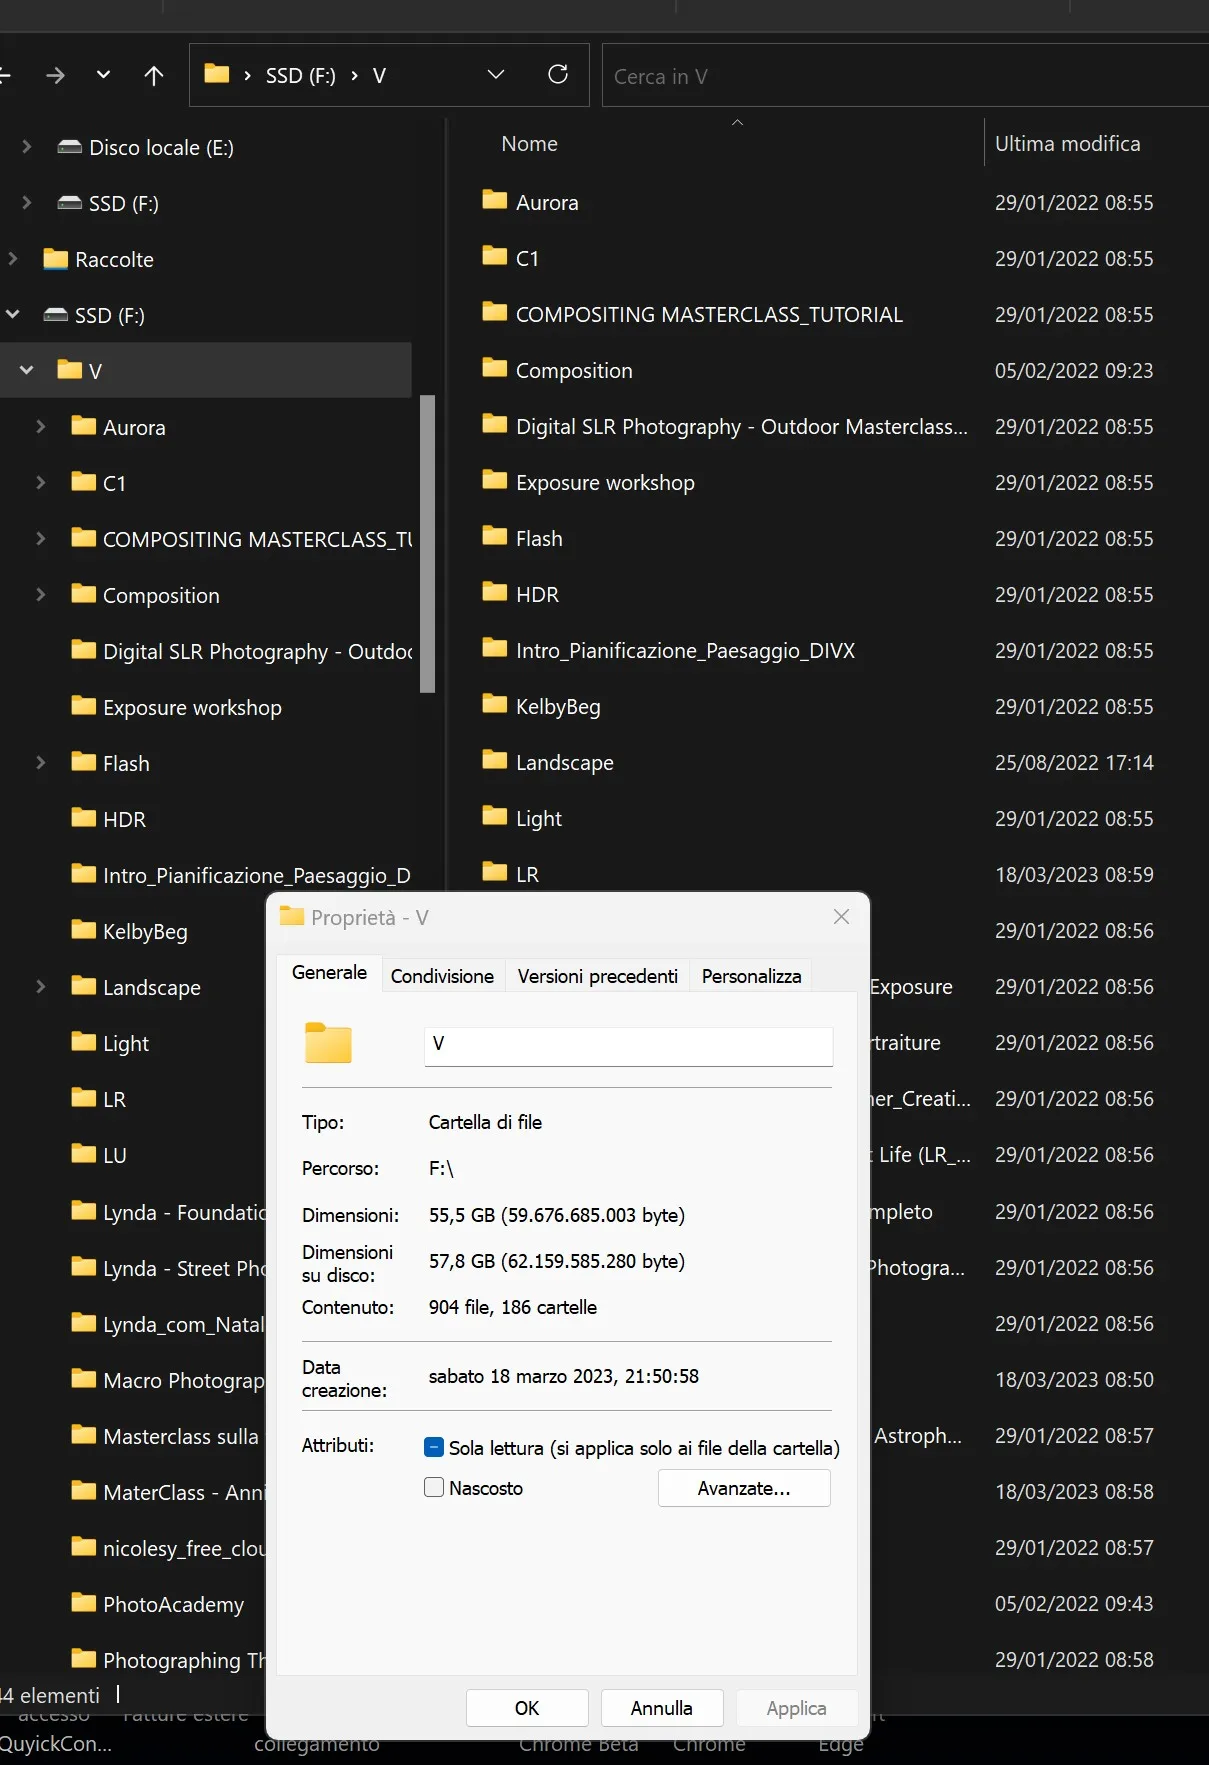Viewport: 1209px width, 1765px height.
Task: Click the Cerca in V search field
Action: point(905,76)
